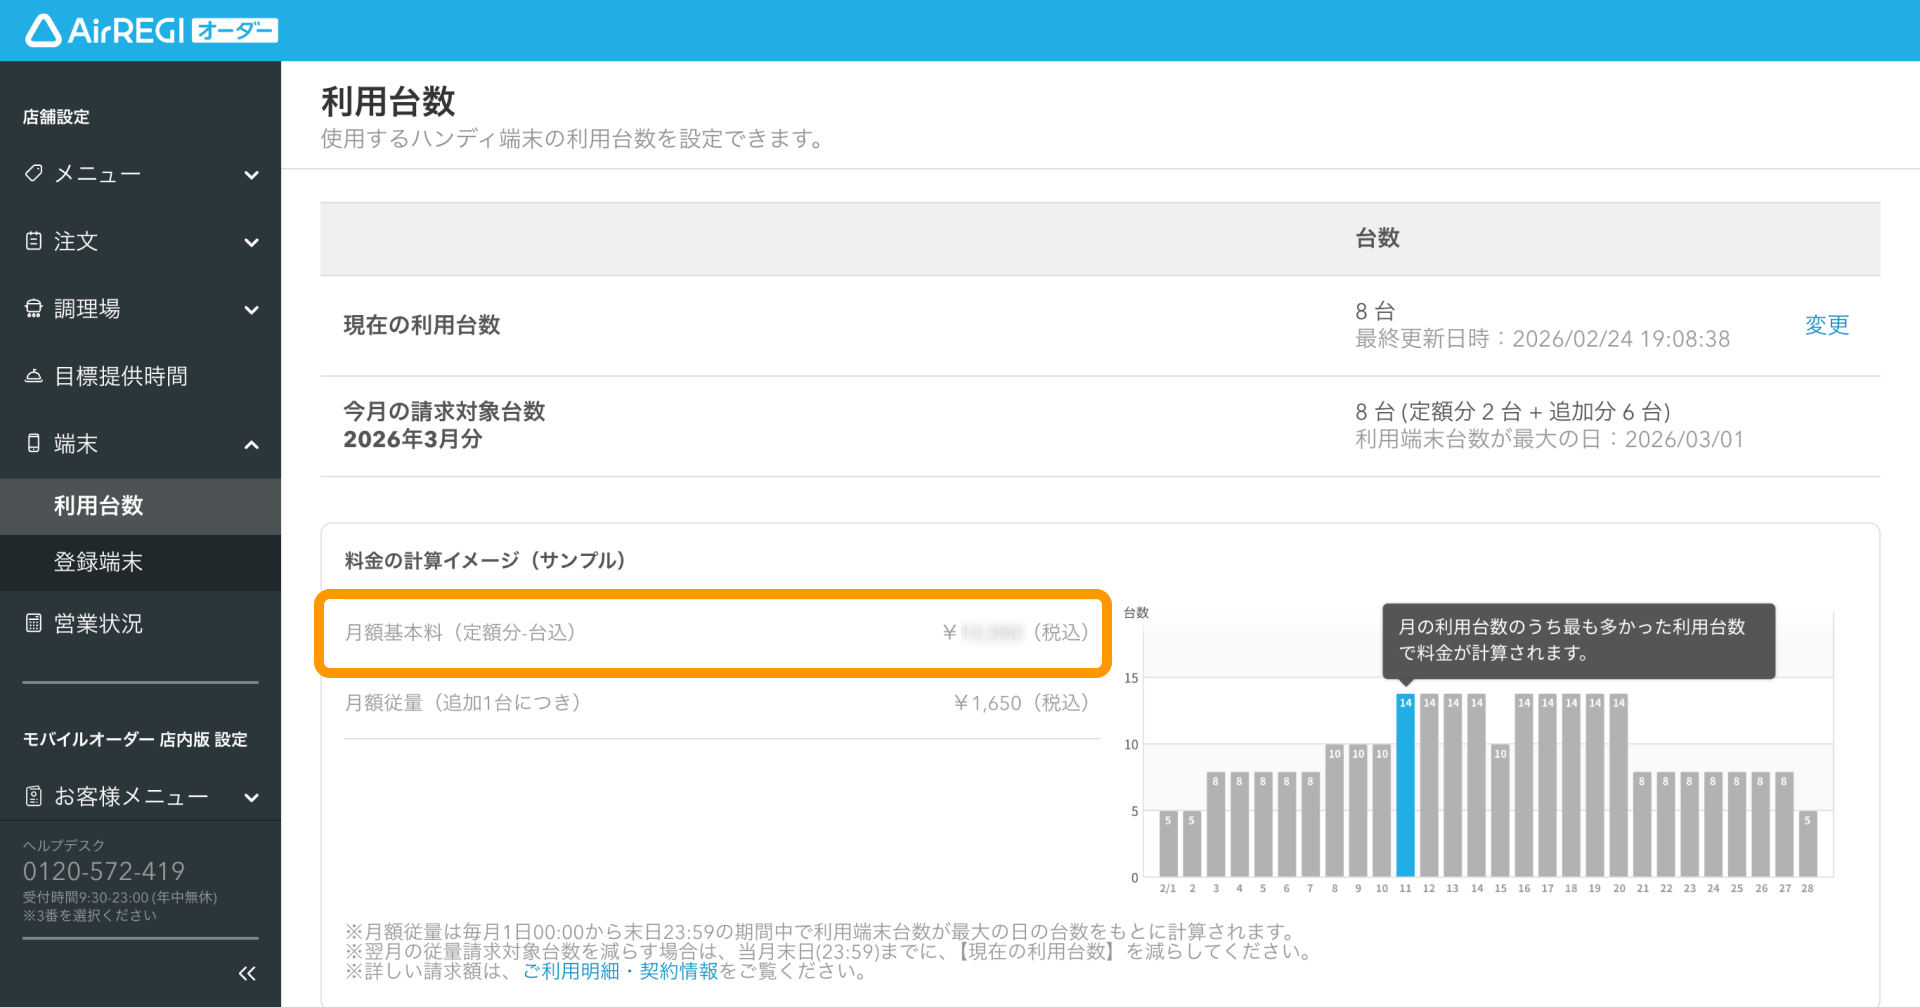Click the お客様メニュー icon

coord(34,796)
